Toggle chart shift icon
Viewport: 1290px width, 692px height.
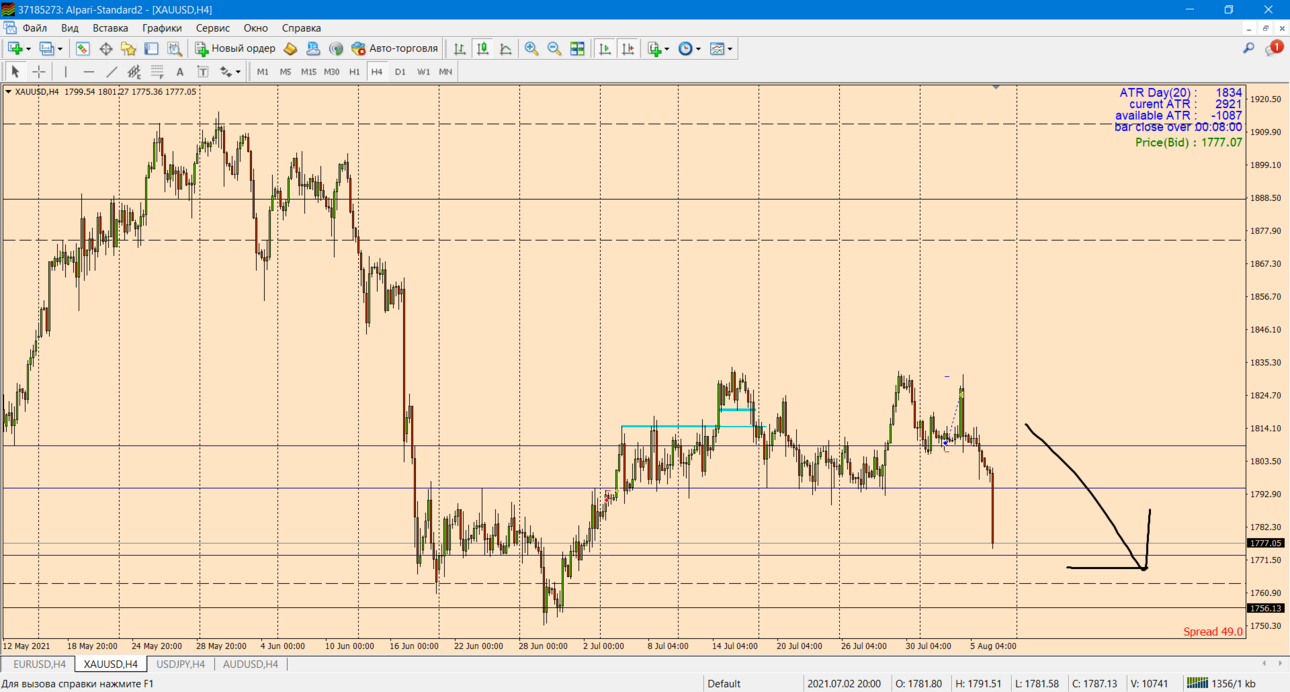(x=628, y=48)
